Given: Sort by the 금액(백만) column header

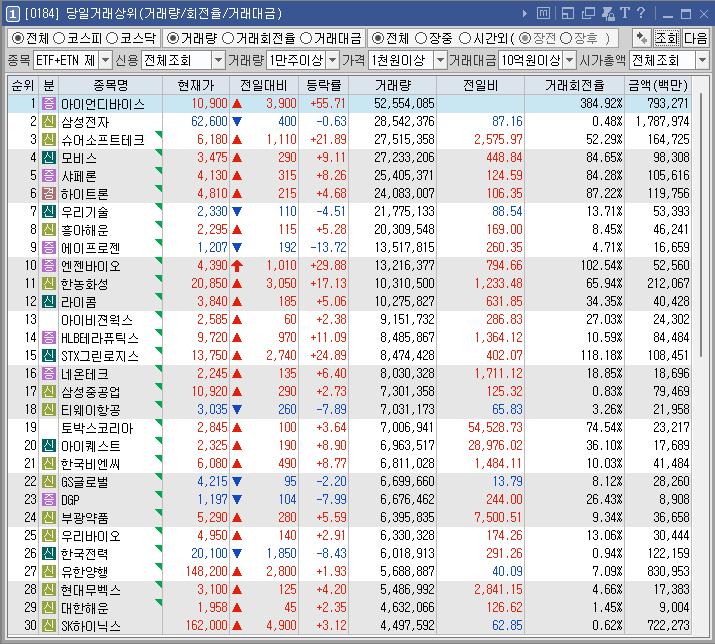Looking at the screenshot, I should pyautogui.click(x=658, y=85).
